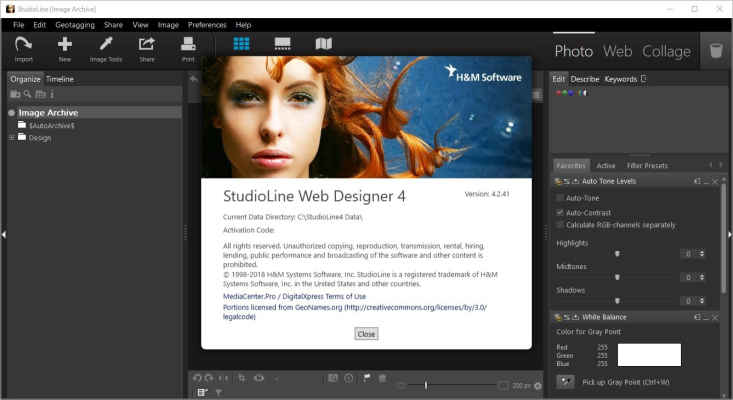Click the thumbnail settings gear icon

point(538,386)
